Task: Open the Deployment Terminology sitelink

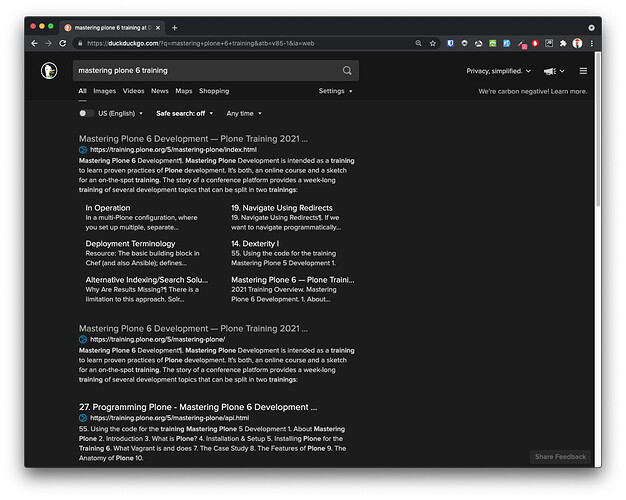Action: pyautogui.click(x=130, y=244)
